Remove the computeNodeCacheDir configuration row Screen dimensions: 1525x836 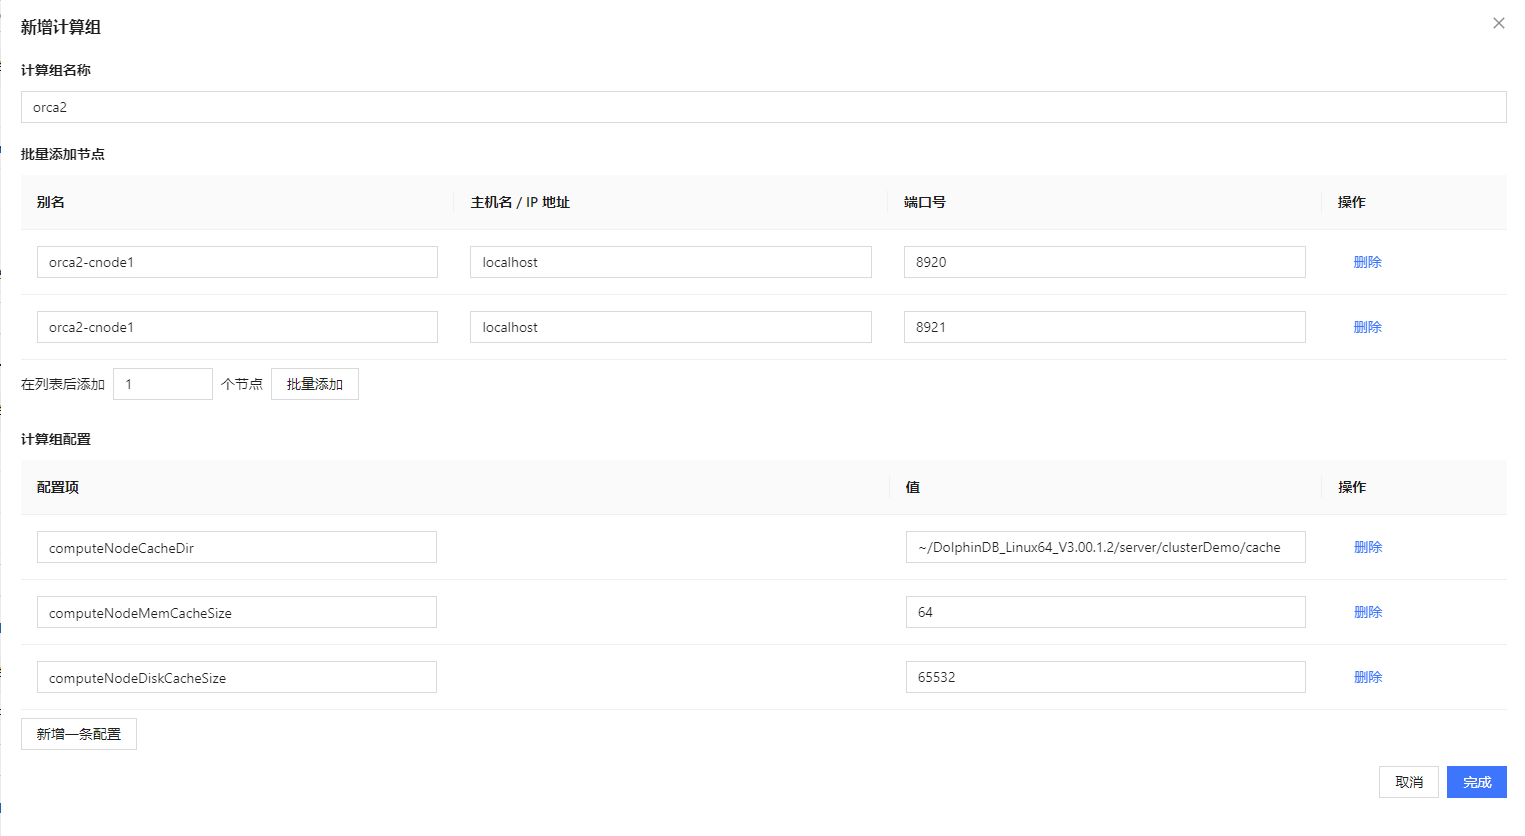point(1367,547)
